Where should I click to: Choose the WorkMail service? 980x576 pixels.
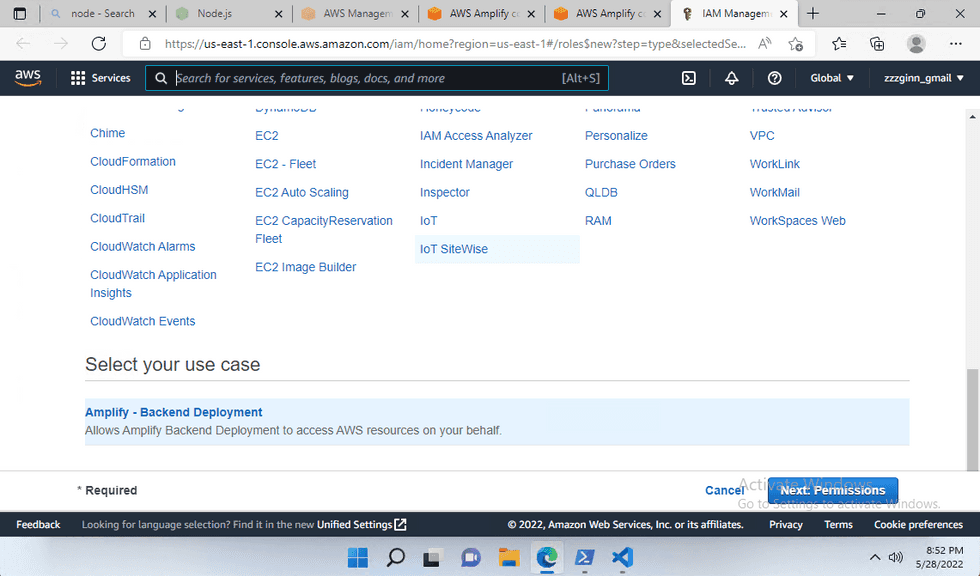pyautogui.click(x=774, y=192)
